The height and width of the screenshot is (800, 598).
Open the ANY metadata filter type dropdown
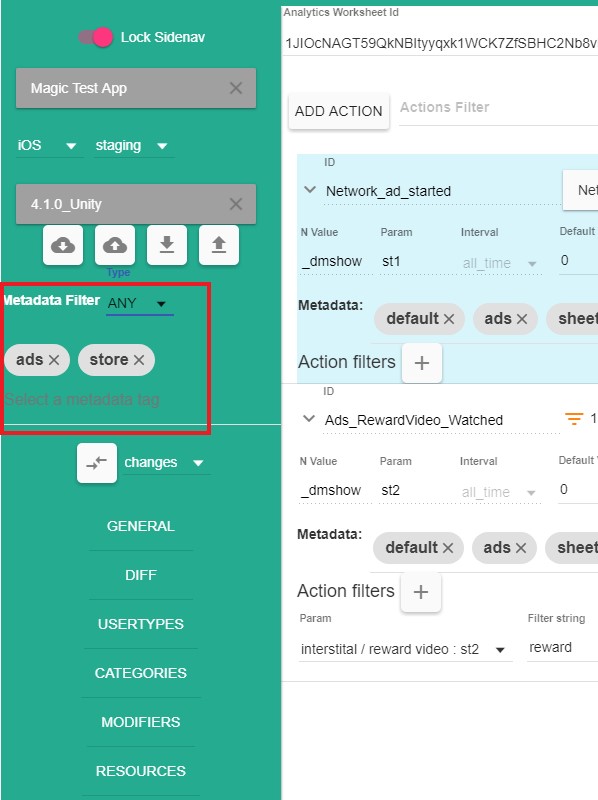click(140, 304)
